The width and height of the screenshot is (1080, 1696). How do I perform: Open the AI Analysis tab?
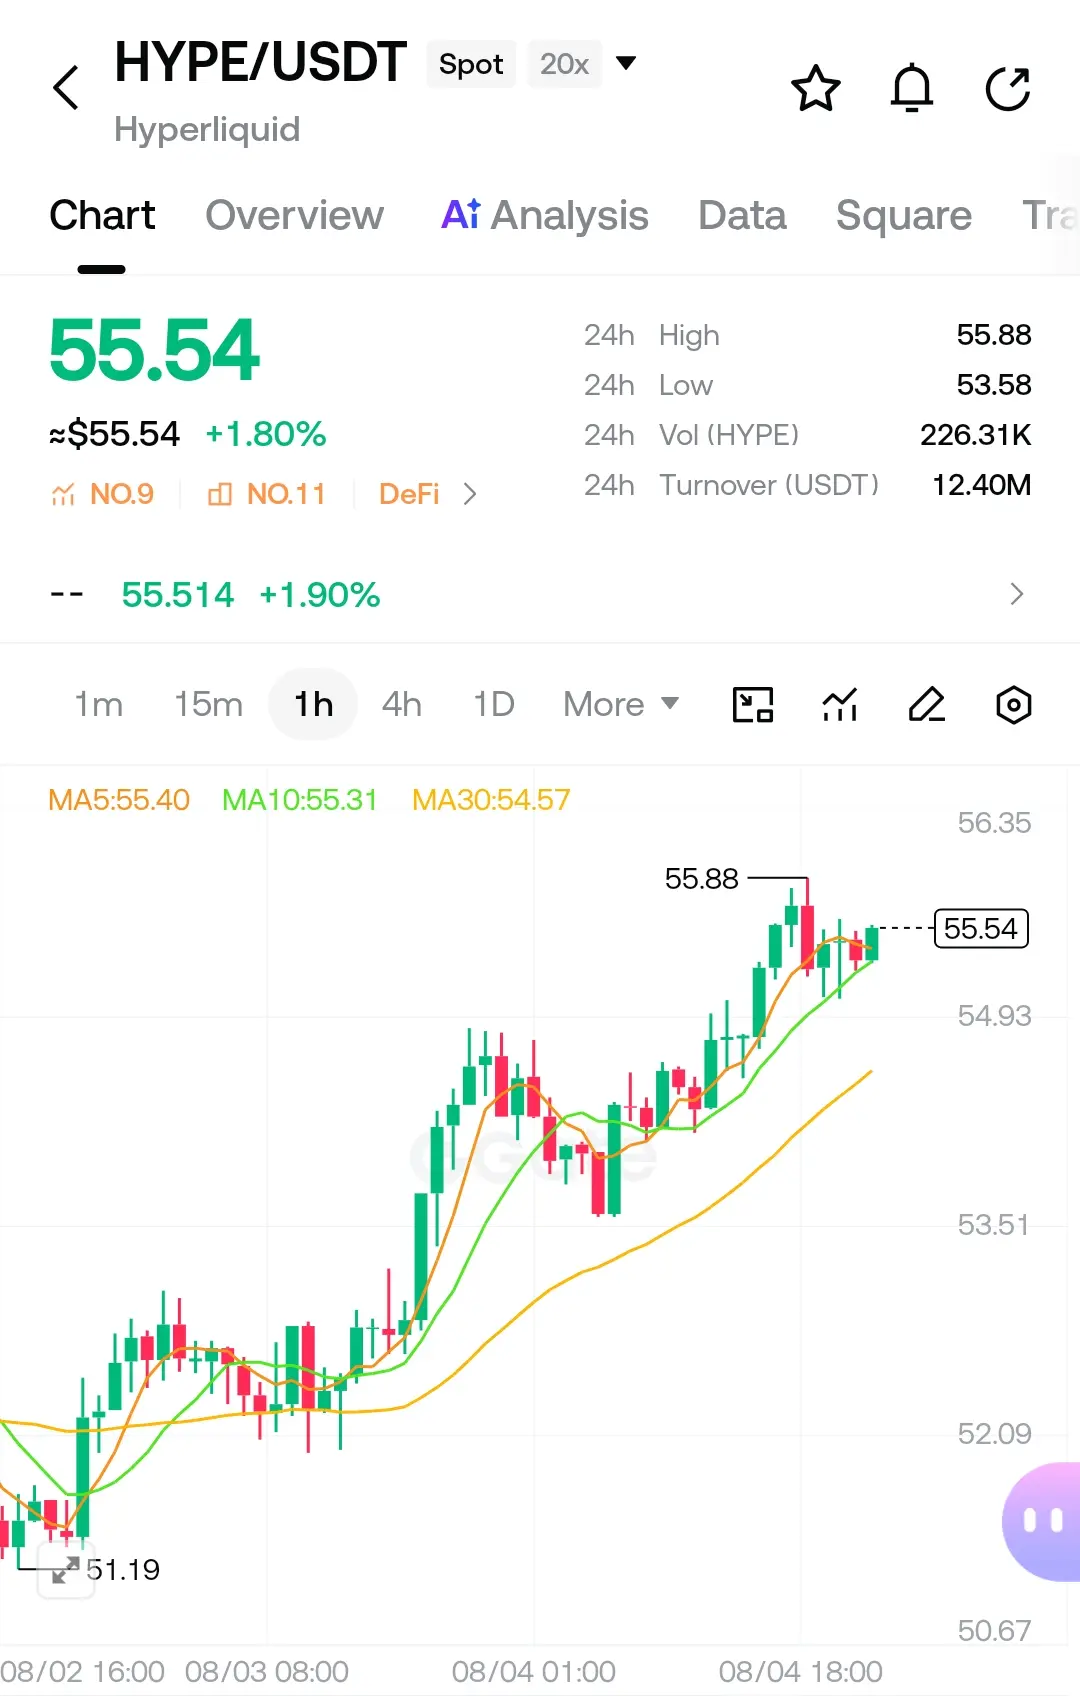[545, 215]
